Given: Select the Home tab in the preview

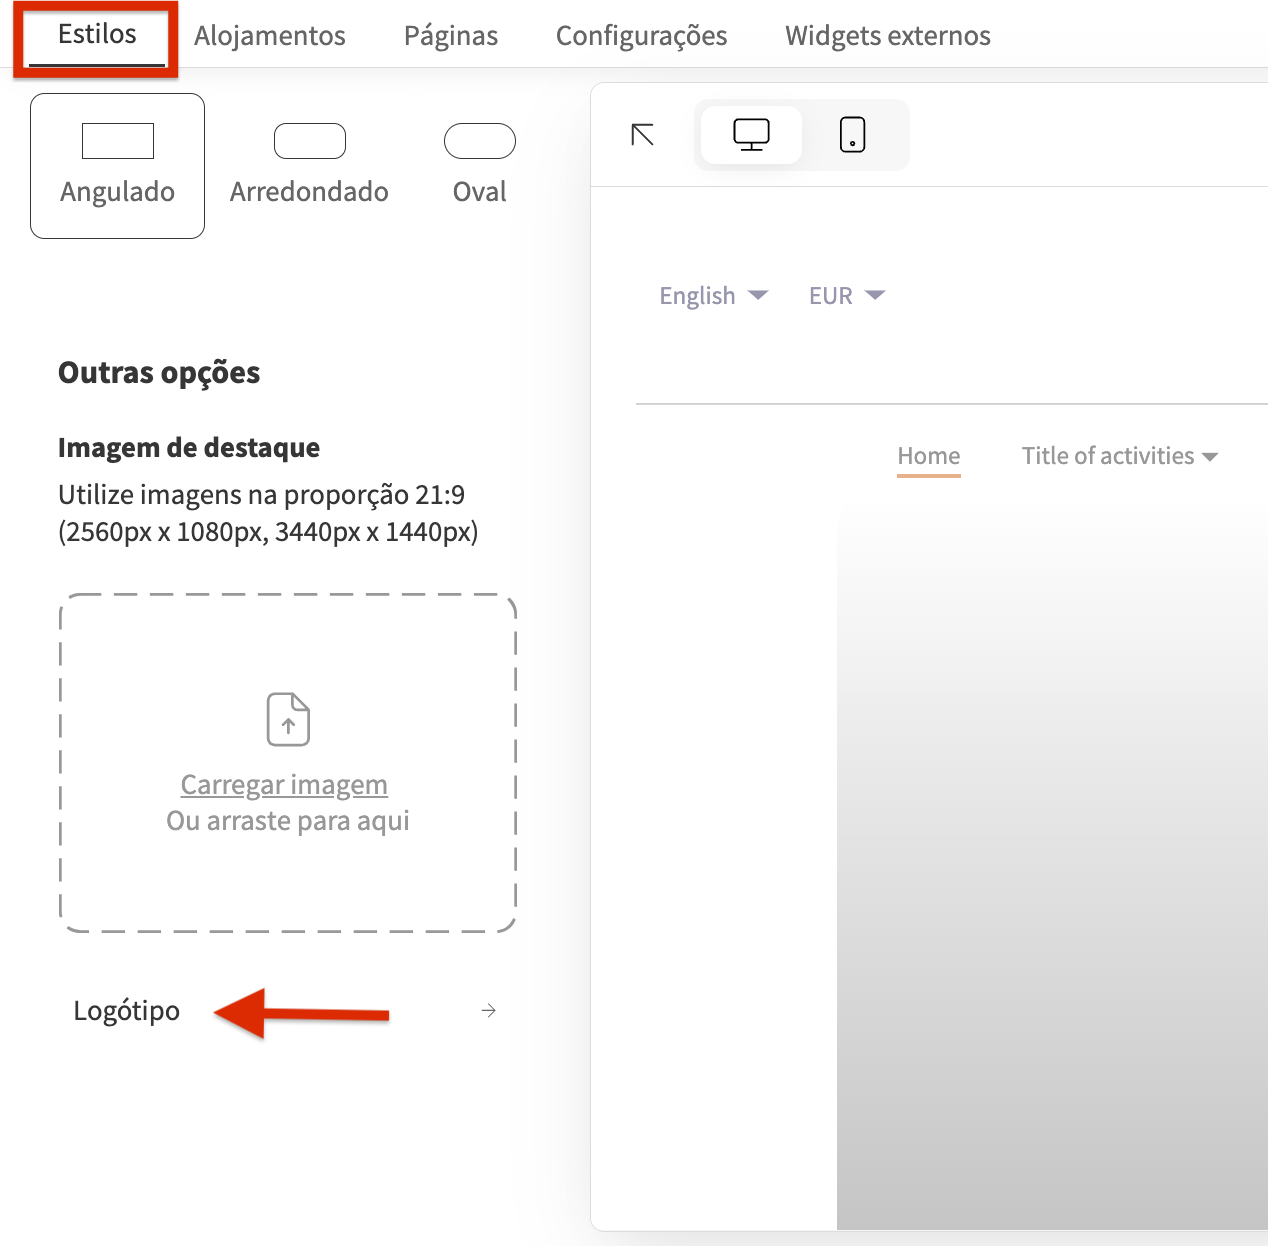Looking at the screenshot, I should point(928,455).
